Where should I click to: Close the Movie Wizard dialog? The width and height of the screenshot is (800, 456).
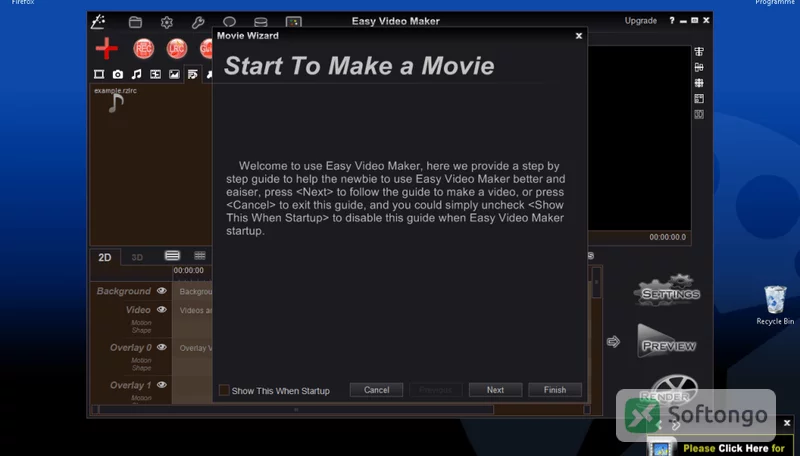[579, 36]
